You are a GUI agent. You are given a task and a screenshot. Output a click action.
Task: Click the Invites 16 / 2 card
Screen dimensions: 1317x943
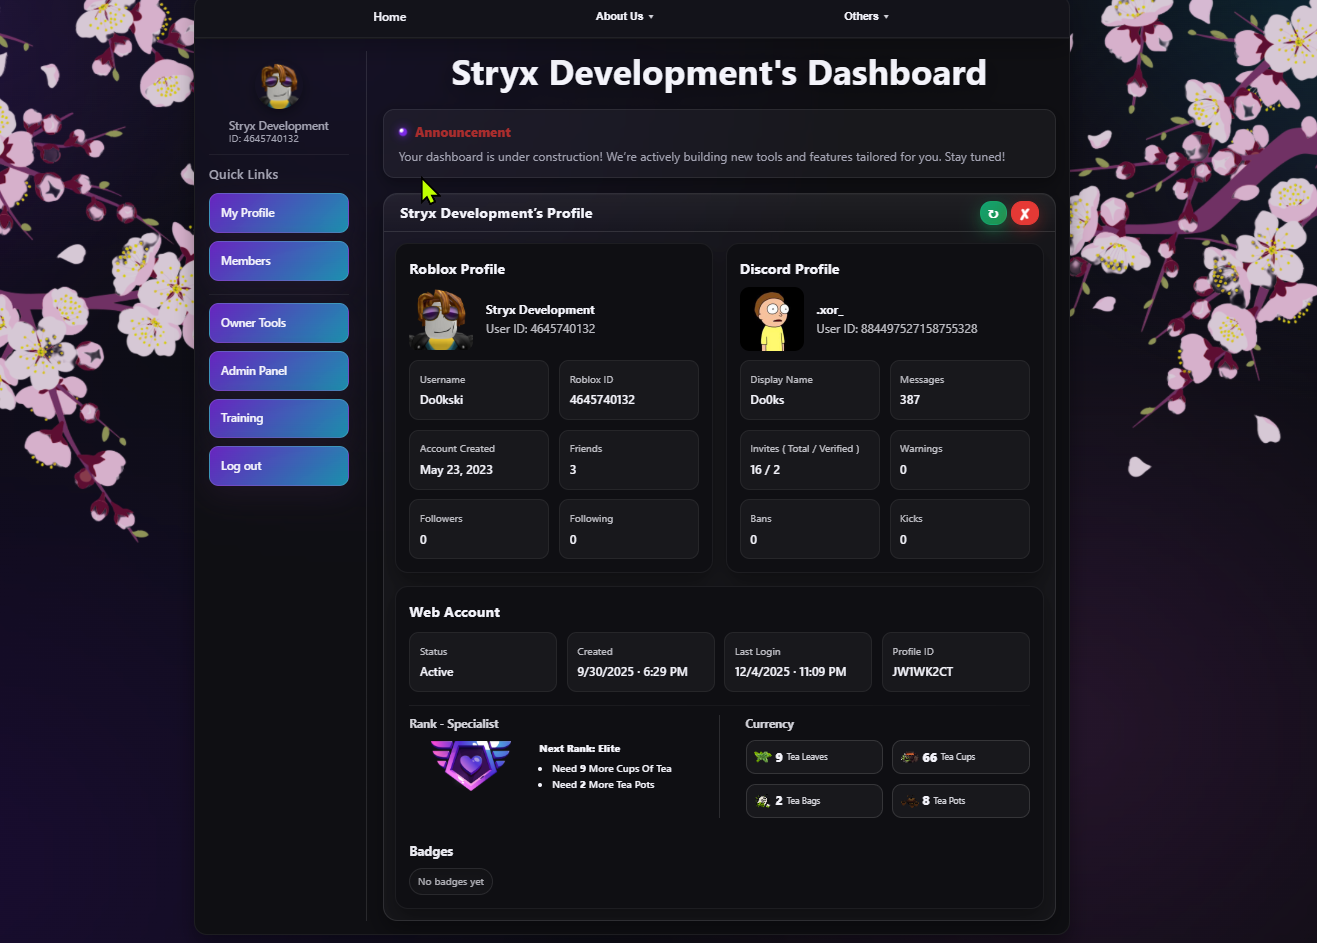[x=810, y=460]
